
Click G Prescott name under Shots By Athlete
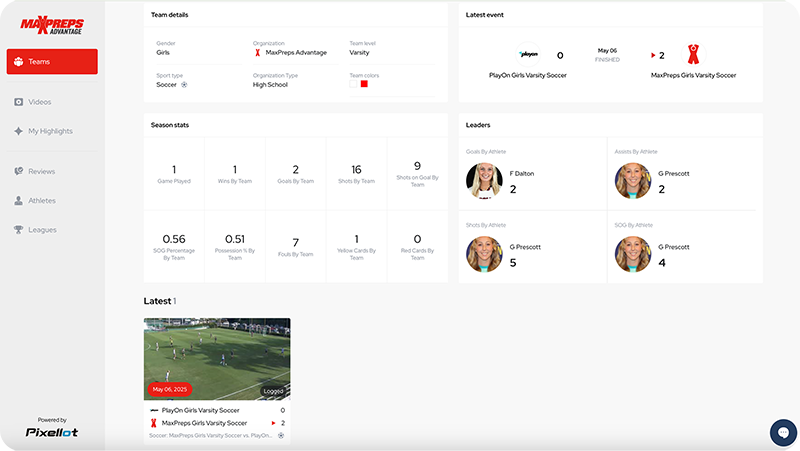click(x=525, y=247)
